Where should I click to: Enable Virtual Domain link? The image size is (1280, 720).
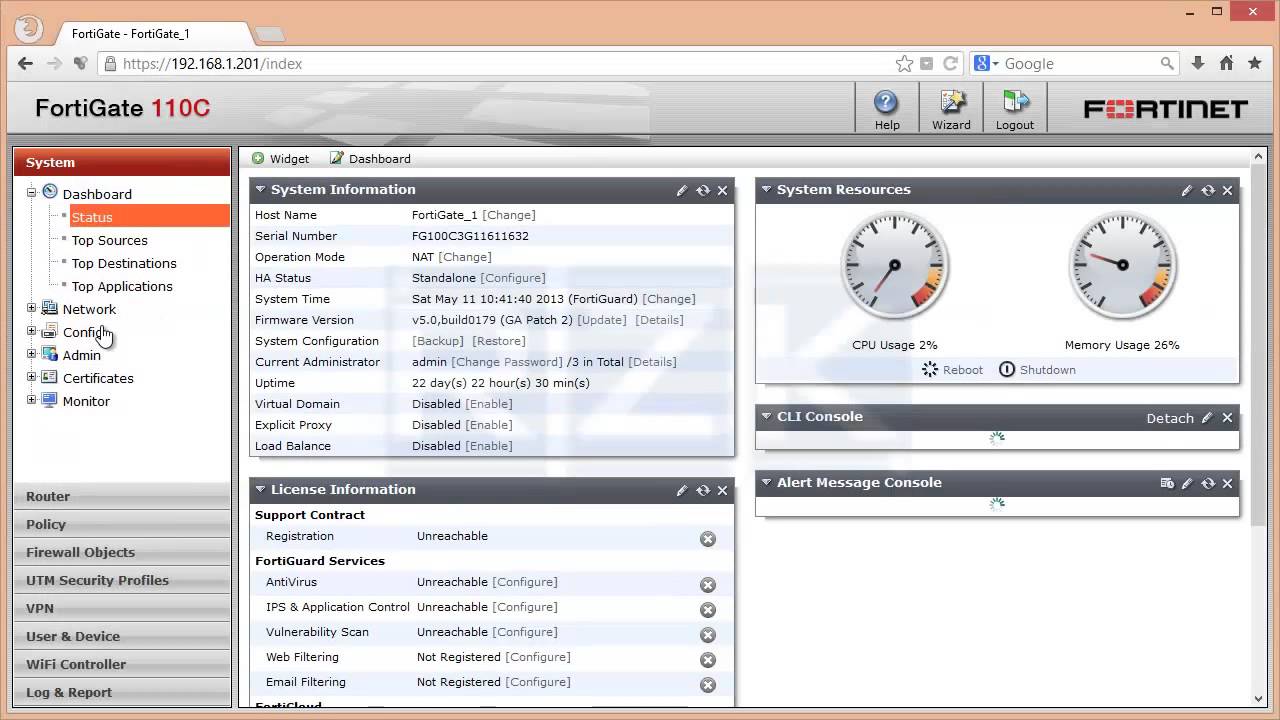pyautogui.click(x=489, y=404)
